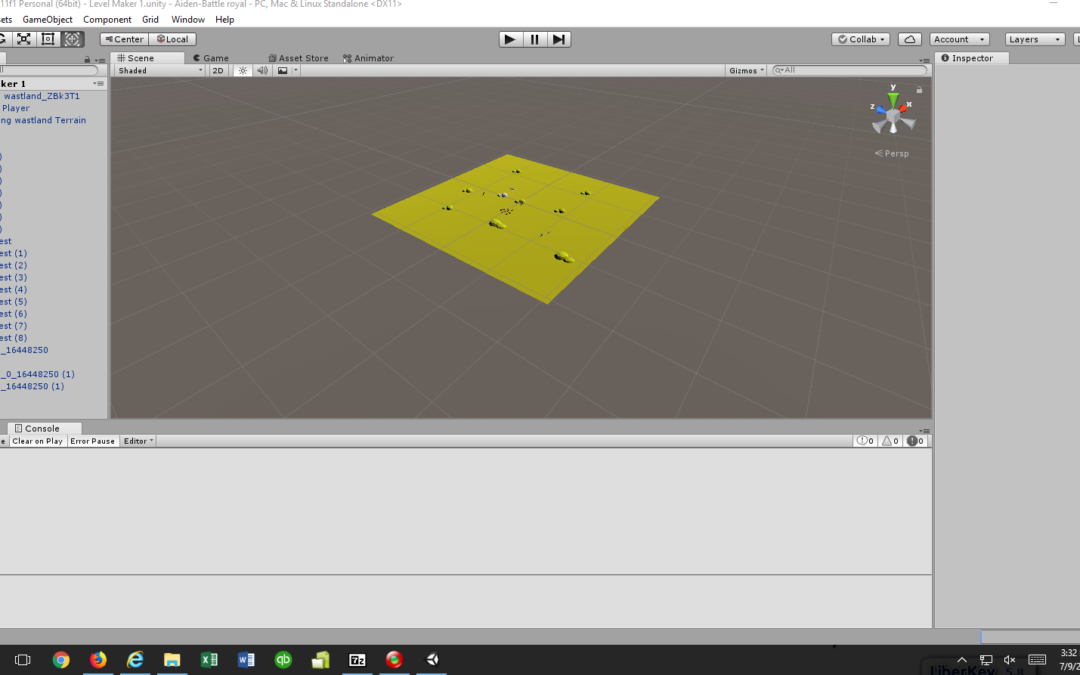This screenshot has width=1080, height=675.
Task: Open Firefox from taskbar
Action: tap(98, 660)
